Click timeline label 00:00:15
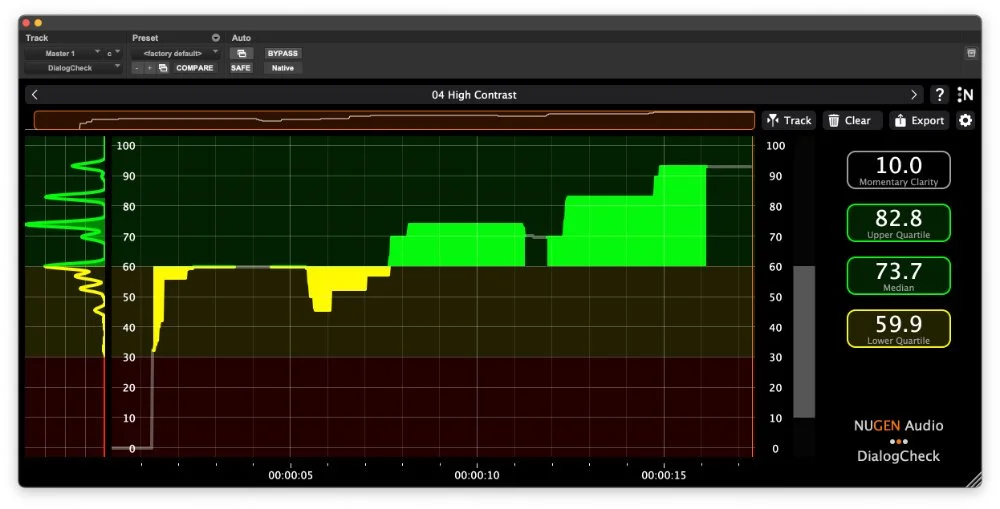Screen dimensions: 1000x509 coord(664,475)
